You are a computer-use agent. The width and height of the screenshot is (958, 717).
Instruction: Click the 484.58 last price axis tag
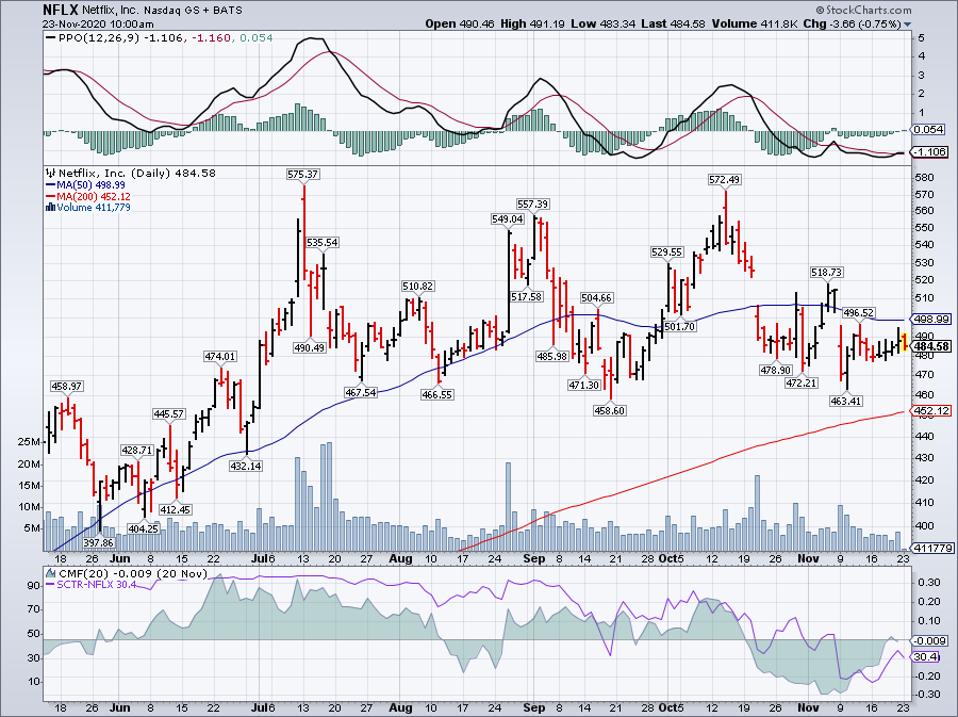932,347
